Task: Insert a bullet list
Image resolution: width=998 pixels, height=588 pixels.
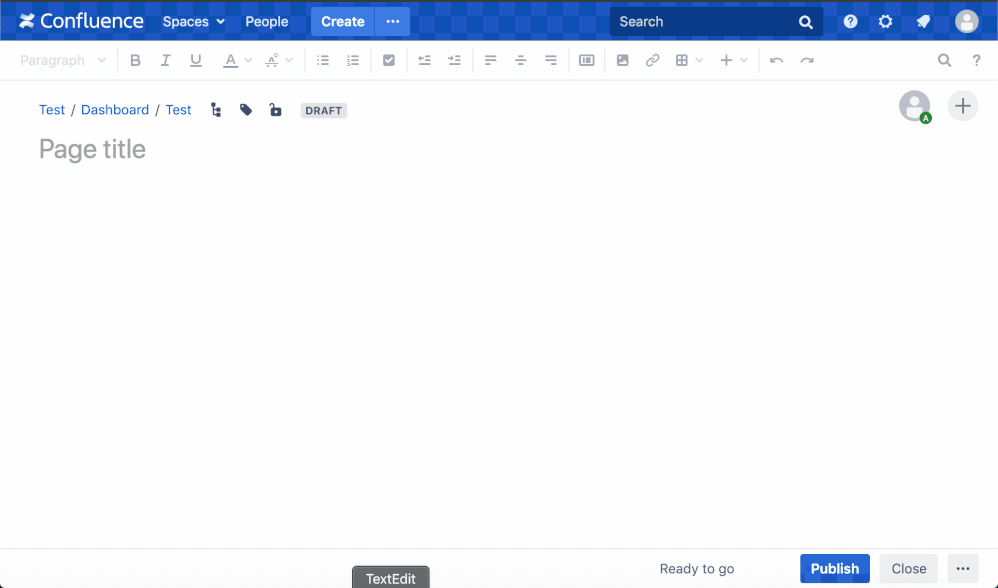Action: coord(323,60)
